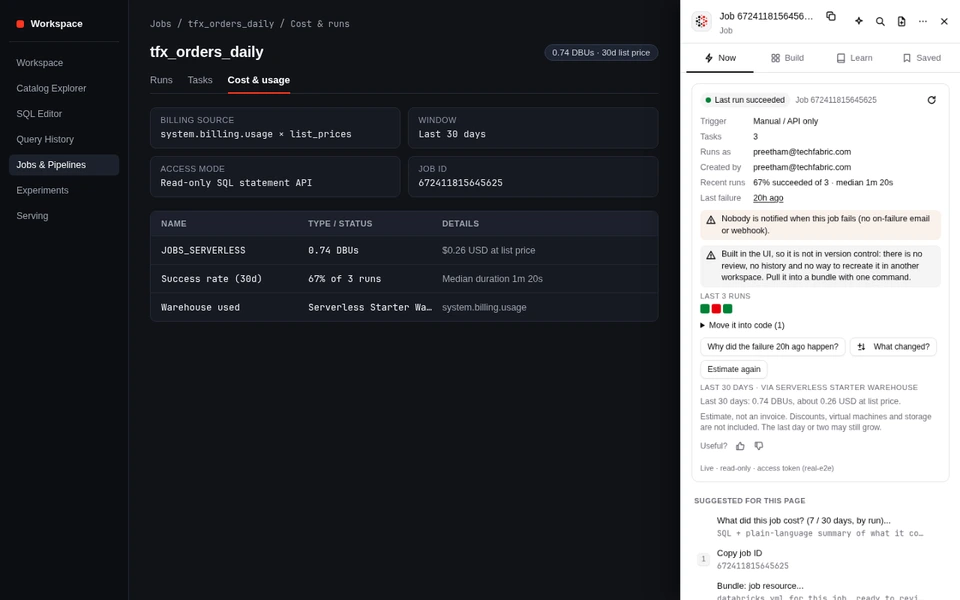The image size is (960, 600).
Task: Click the Job ID 672411815645625 card
Action: click(533, 177)
